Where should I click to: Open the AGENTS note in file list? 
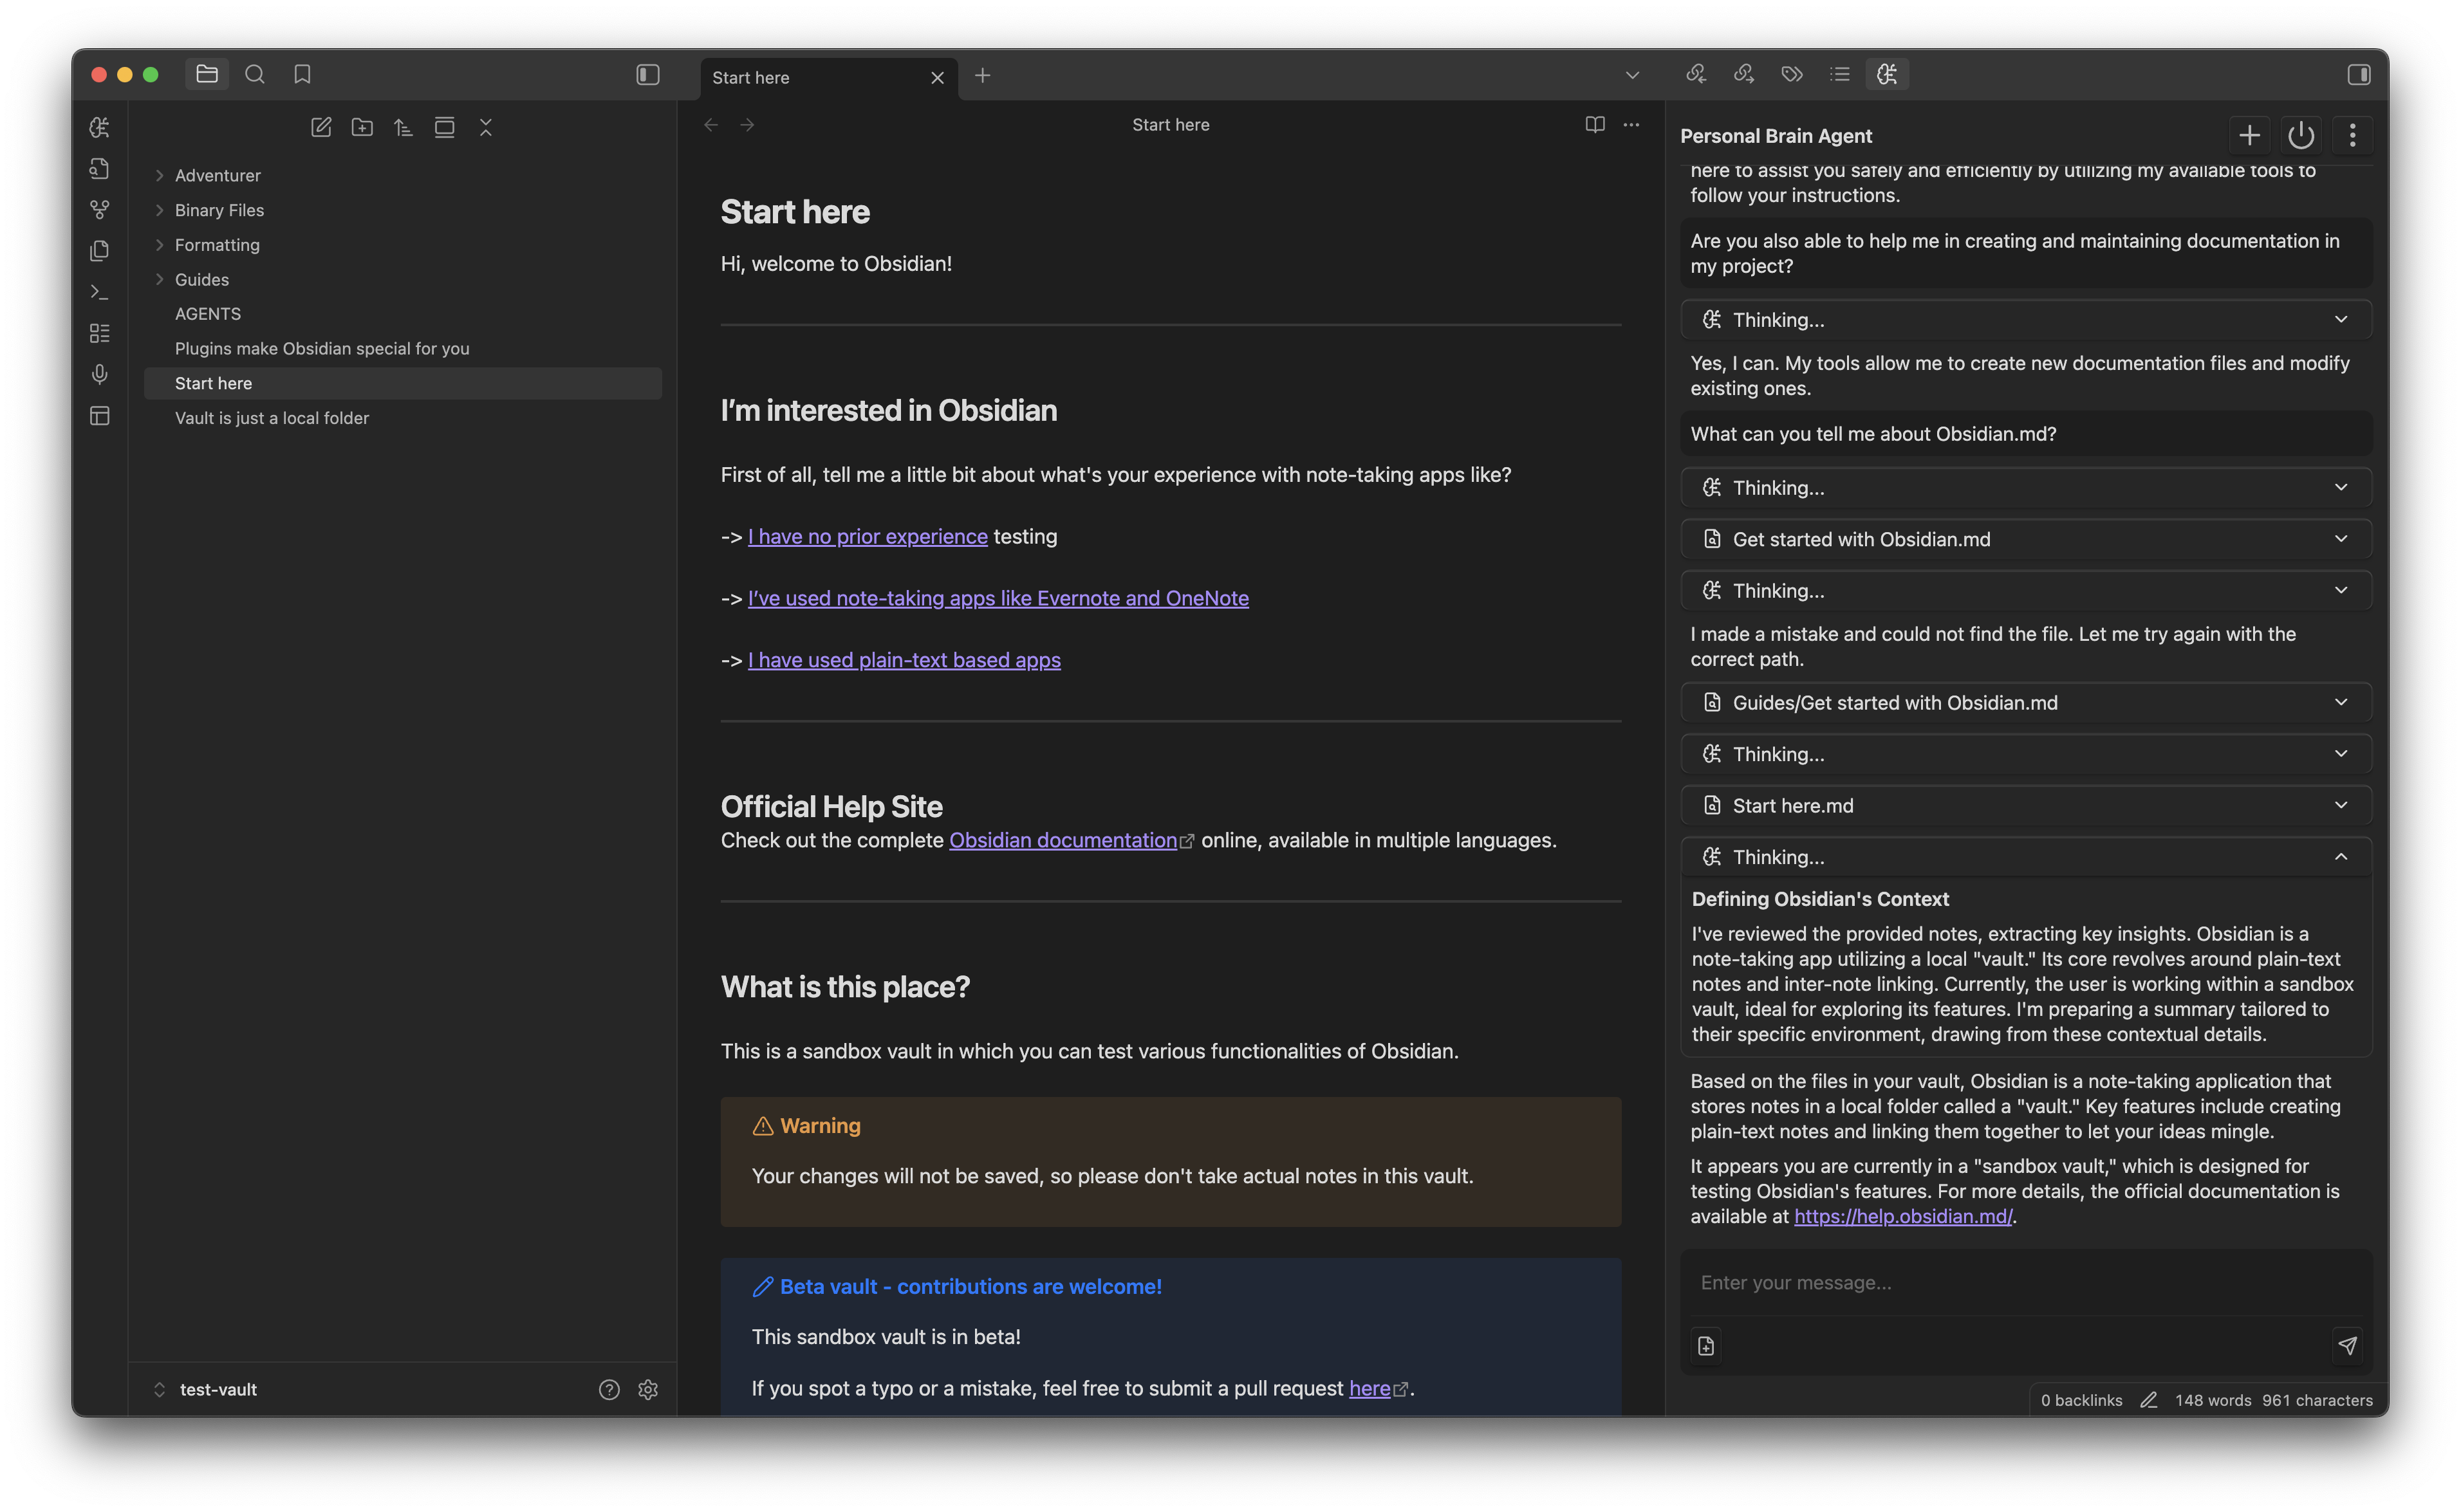(x=208, y=314)
